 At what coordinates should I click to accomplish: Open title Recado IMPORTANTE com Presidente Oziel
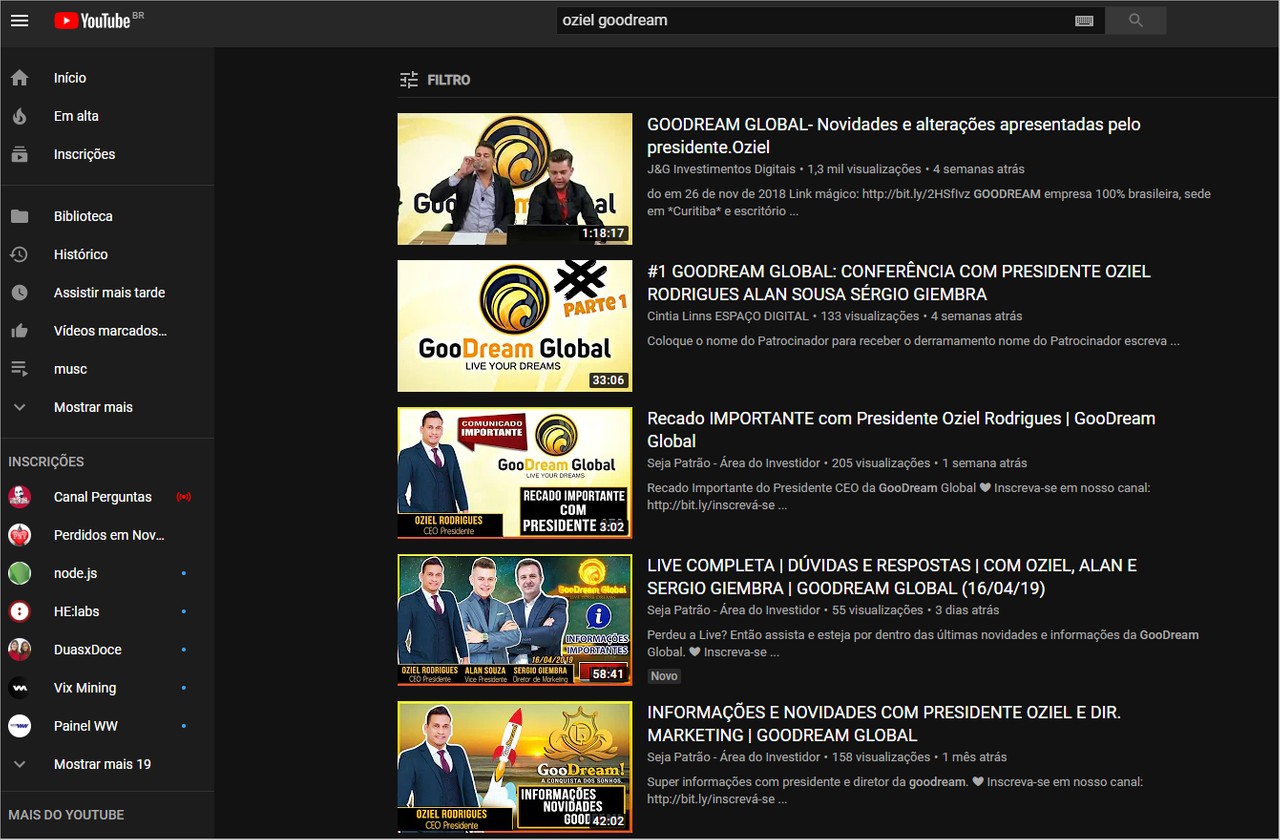tap(901, 430)
